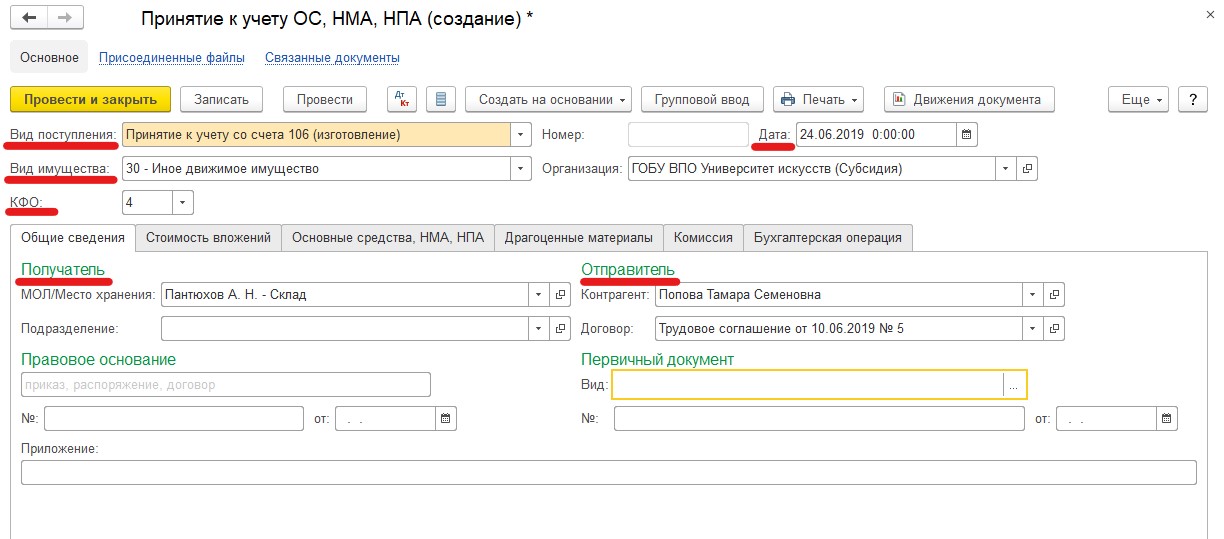Open the Подразделение record card
Screen dimensions: 1224x539
tap(560, 328)
